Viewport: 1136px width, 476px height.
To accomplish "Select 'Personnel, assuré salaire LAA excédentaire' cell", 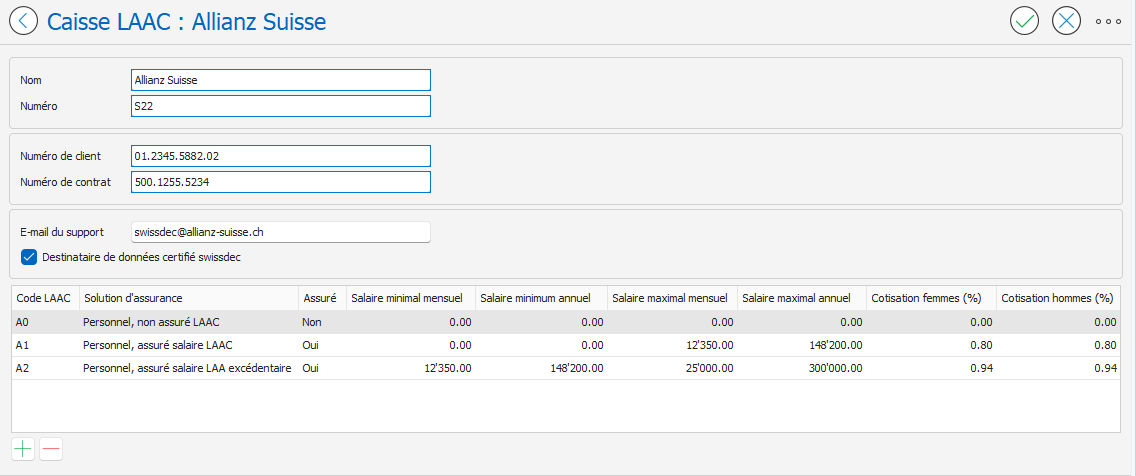I will click(x=188, y=368).
